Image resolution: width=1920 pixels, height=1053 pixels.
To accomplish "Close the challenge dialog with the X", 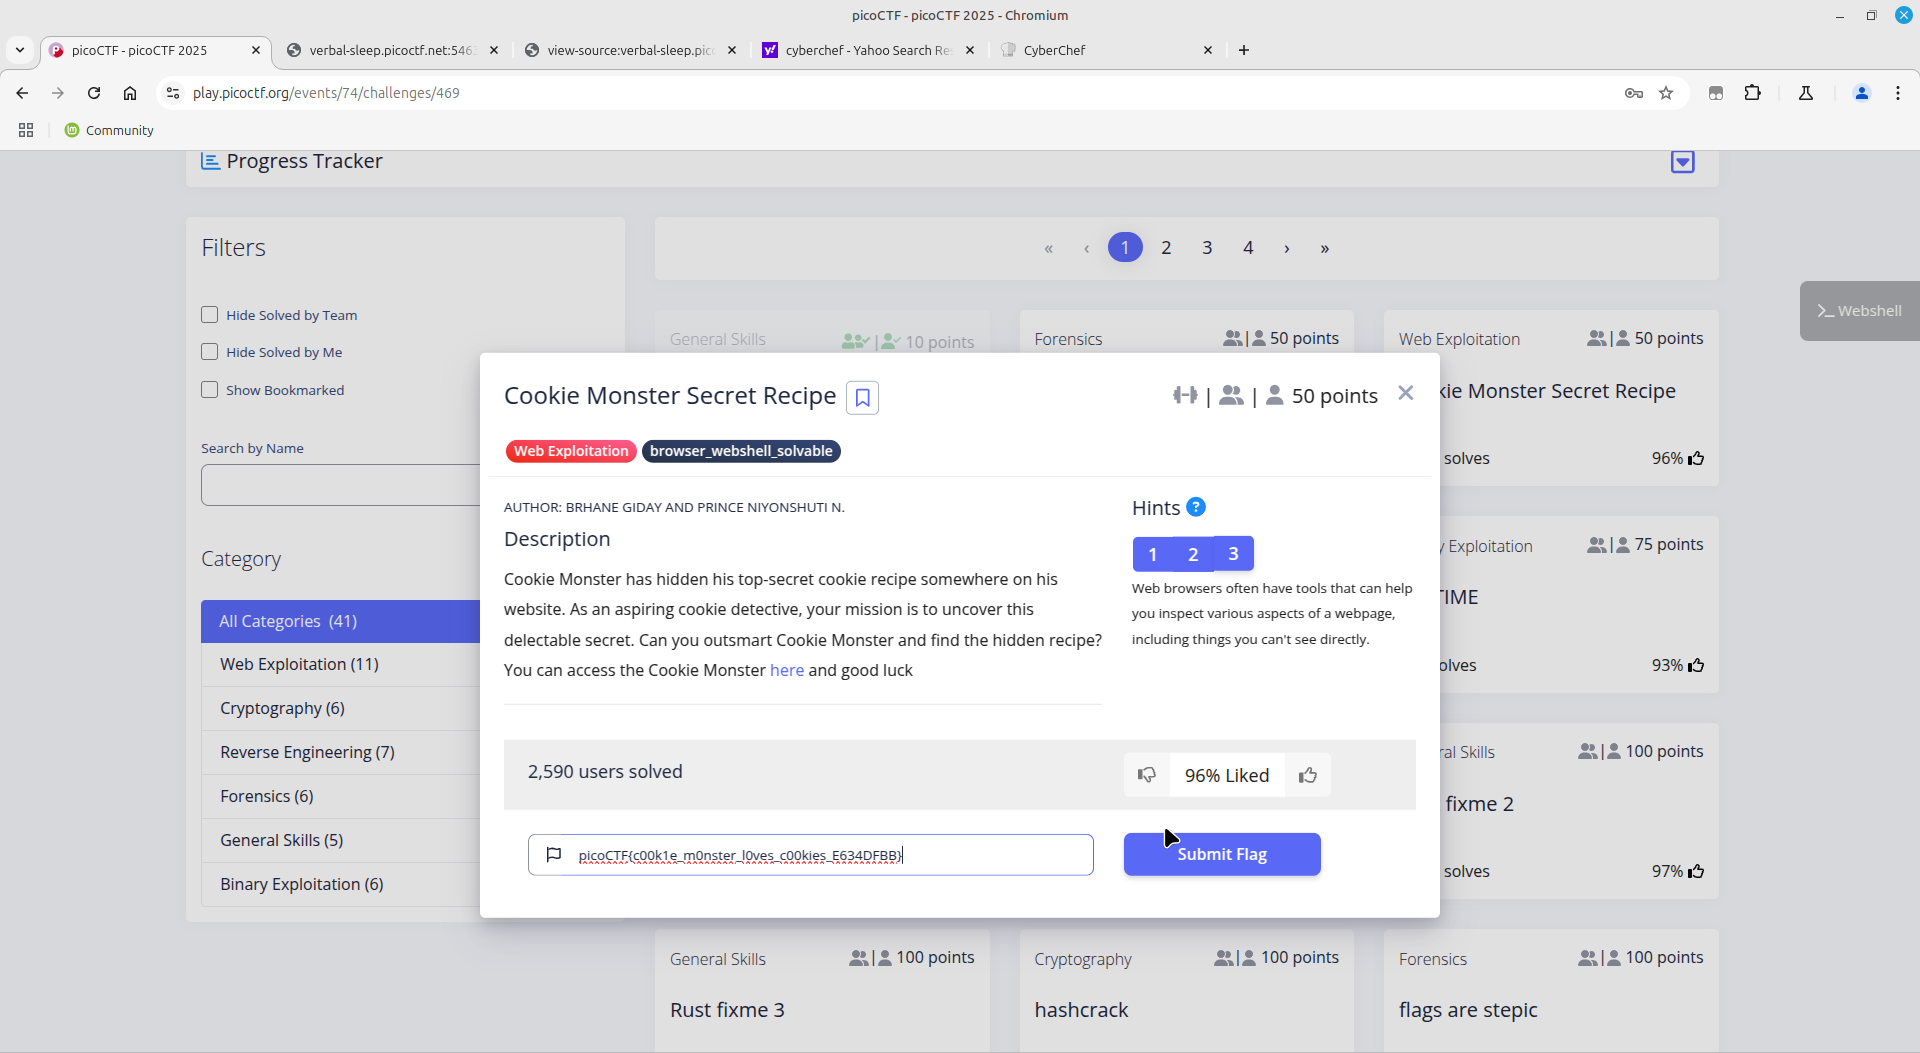I will pos(1405,393).
